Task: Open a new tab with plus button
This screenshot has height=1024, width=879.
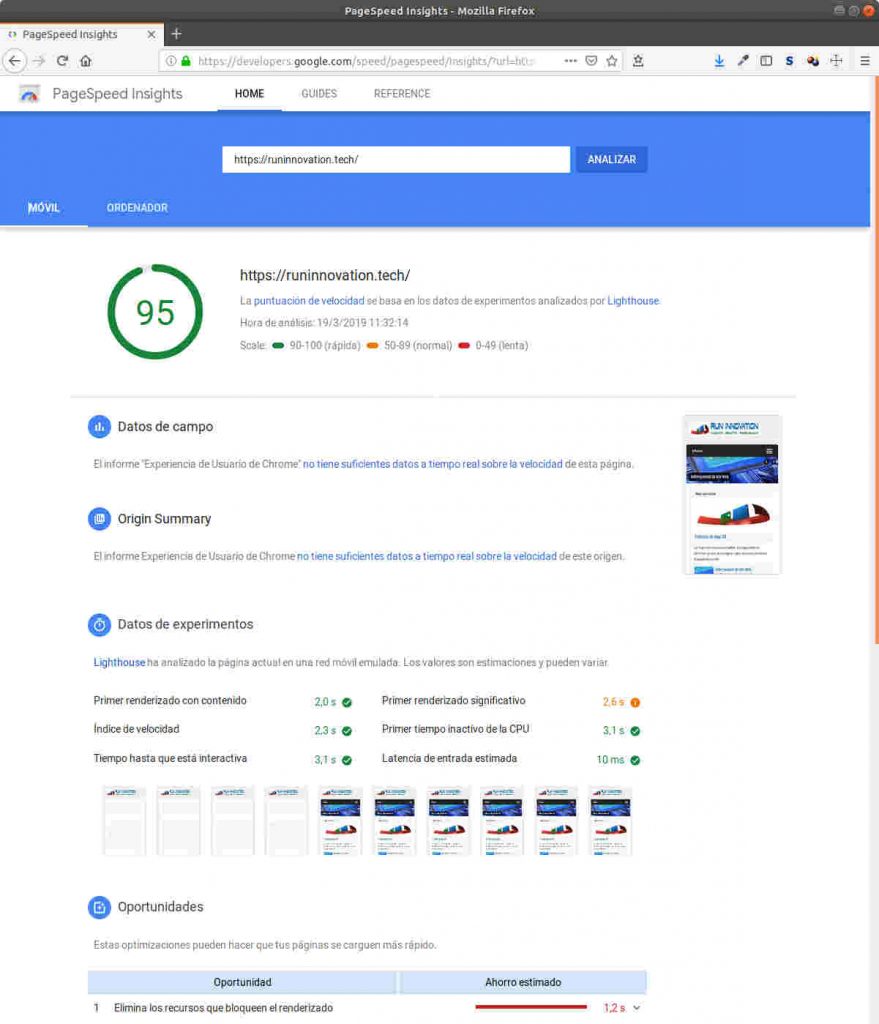Action: tap(176, 34)
